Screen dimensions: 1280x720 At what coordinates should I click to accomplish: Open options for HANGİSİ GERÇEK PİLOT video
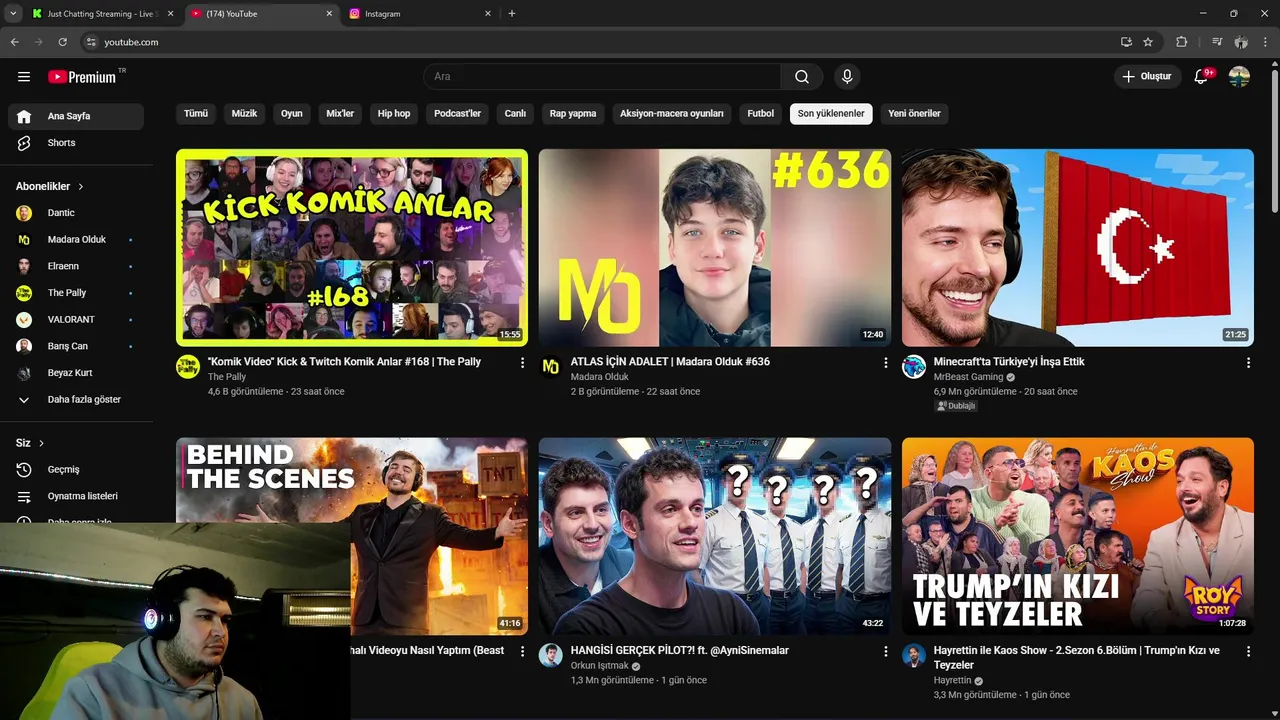tap(885, 651)
